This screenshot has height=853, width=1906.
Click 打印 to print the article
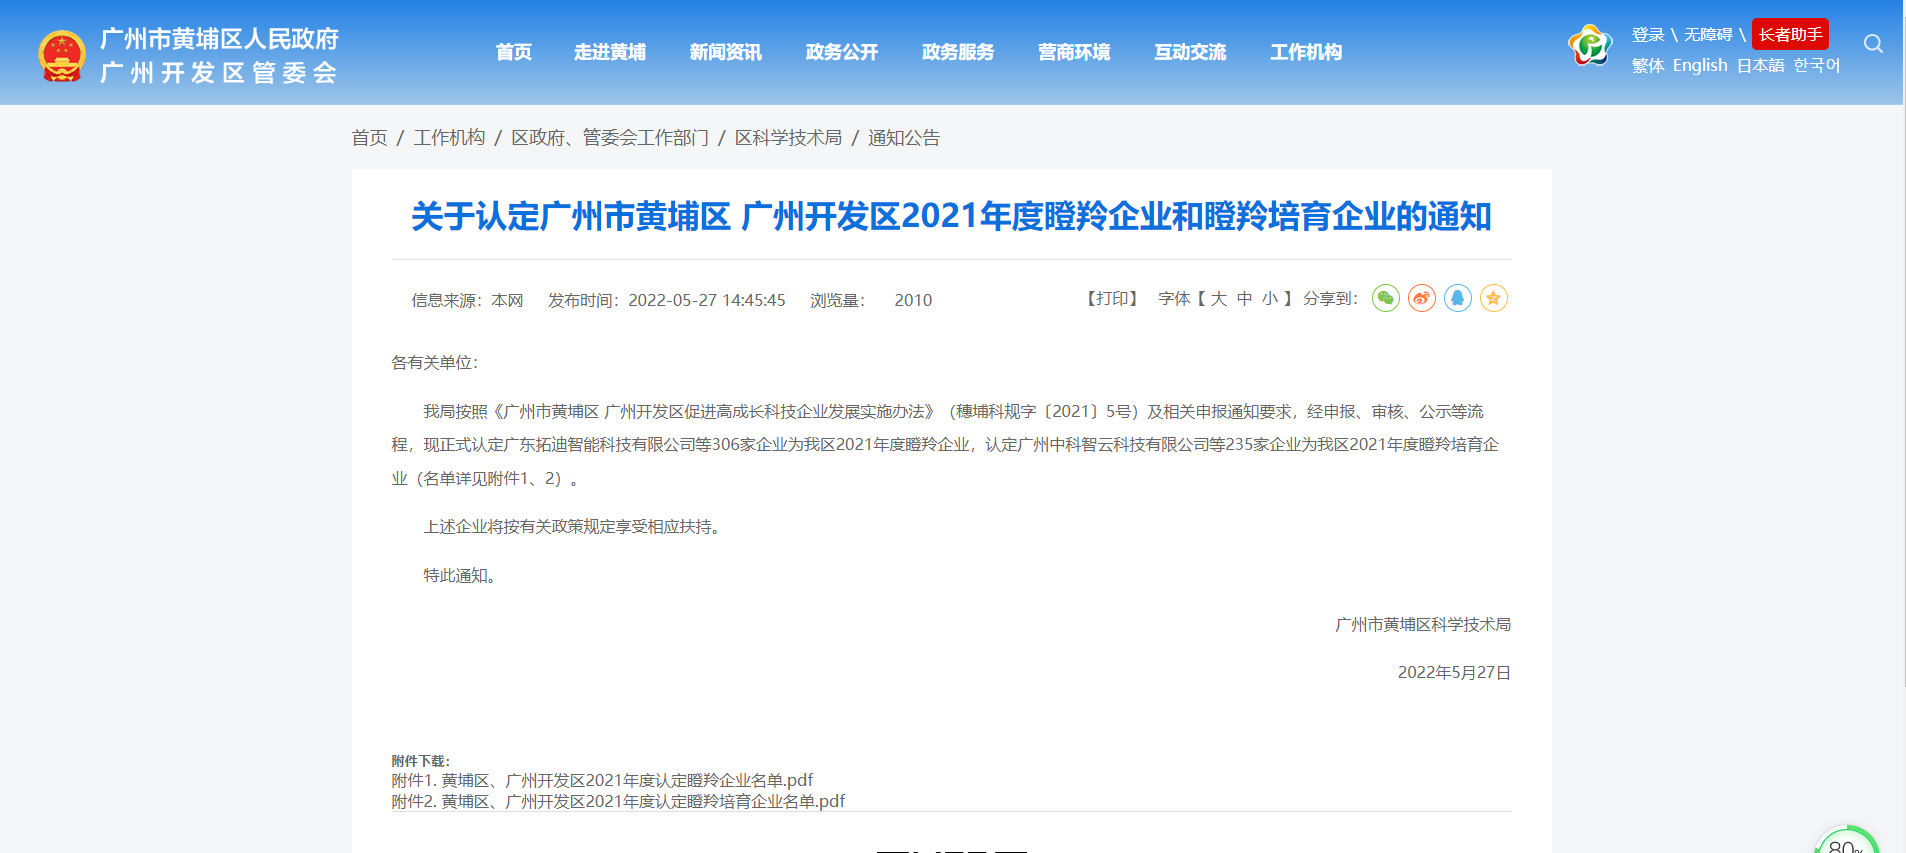[1112, 299]
